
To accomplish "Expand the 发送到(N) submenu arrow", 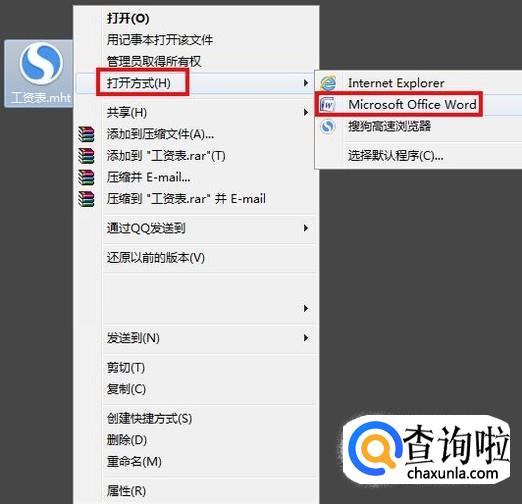I will point(305,338).
